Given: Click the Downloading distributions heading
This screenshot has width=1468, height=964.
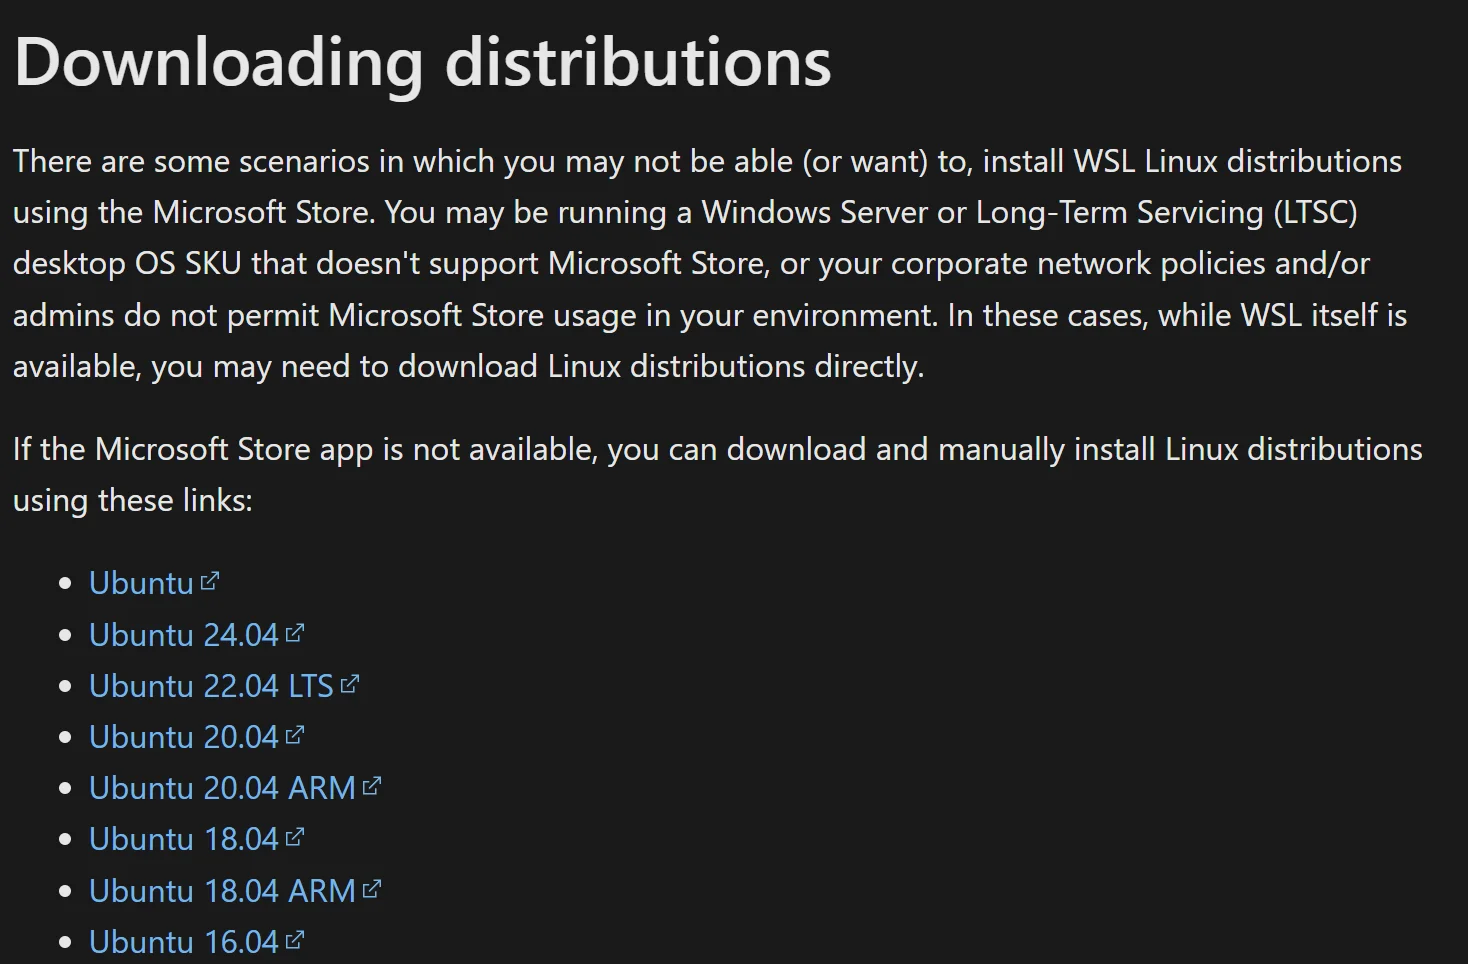Looking at the screenshot, I should click(422, 62).
